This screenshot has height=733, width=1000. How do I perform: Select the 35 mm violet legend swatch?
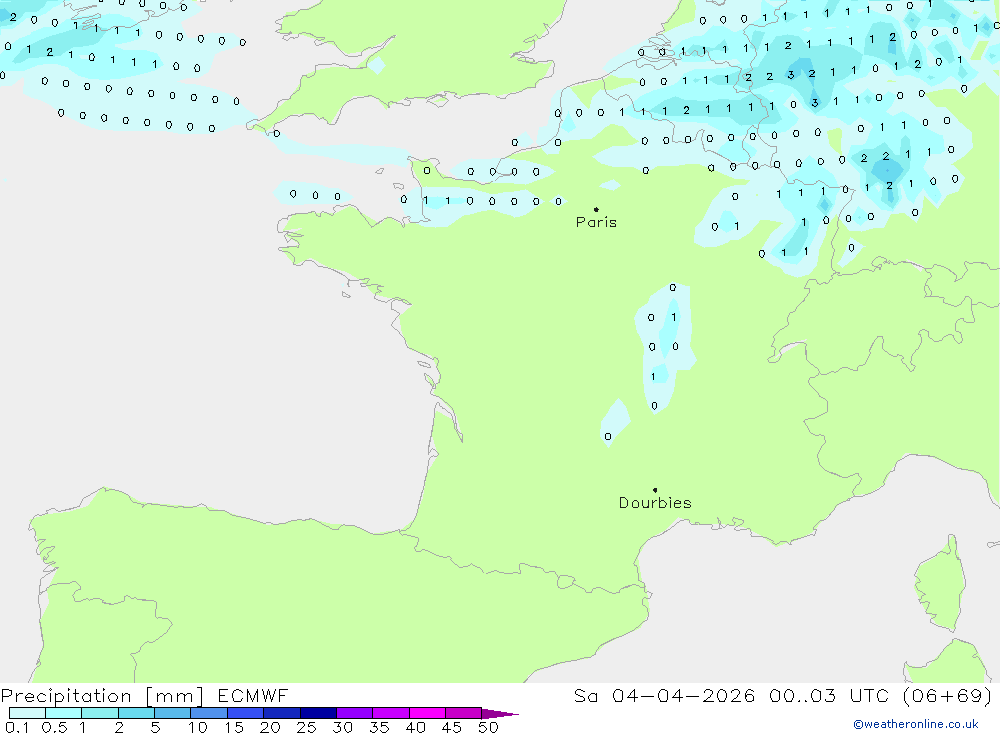click(x=391, y=713)
